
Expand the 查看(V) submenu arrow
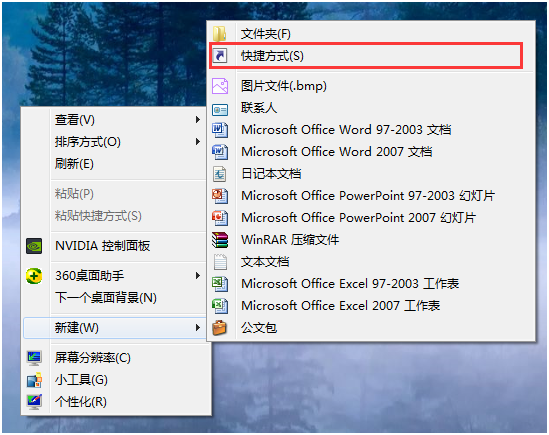tap(198, 120)
